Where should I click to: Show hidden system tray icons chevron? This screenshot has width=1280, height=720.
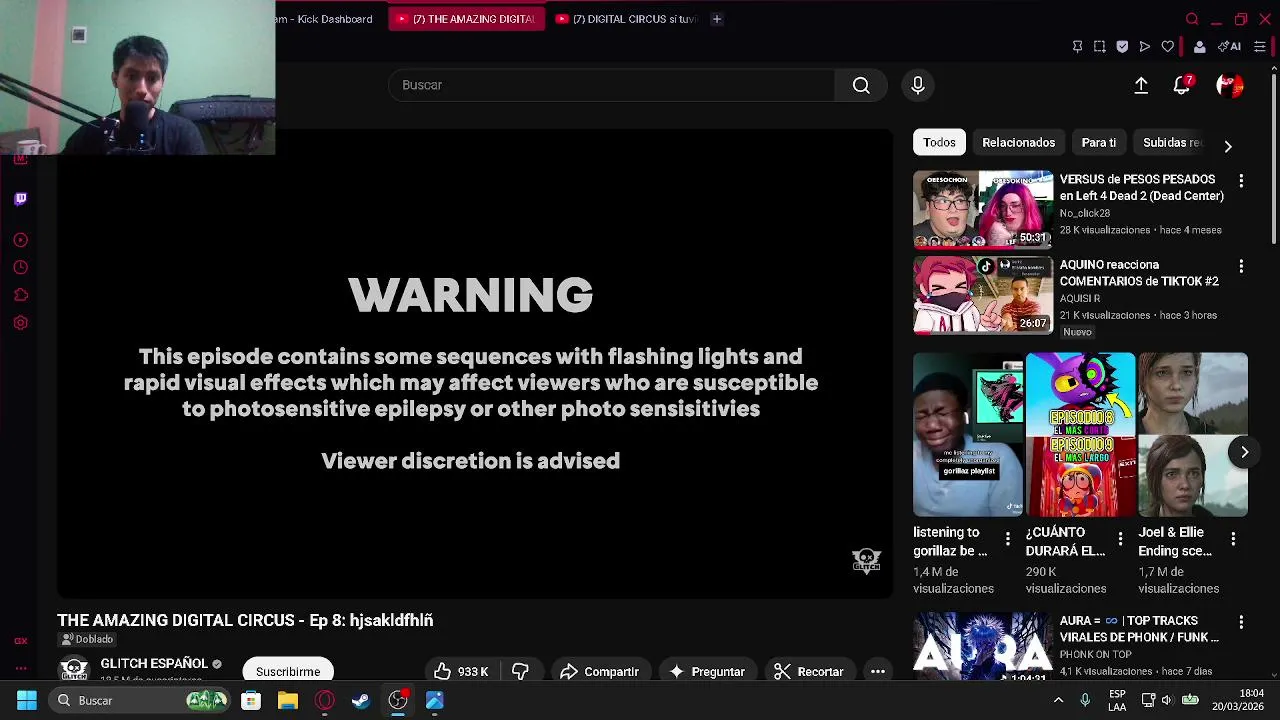(1058, 700)
